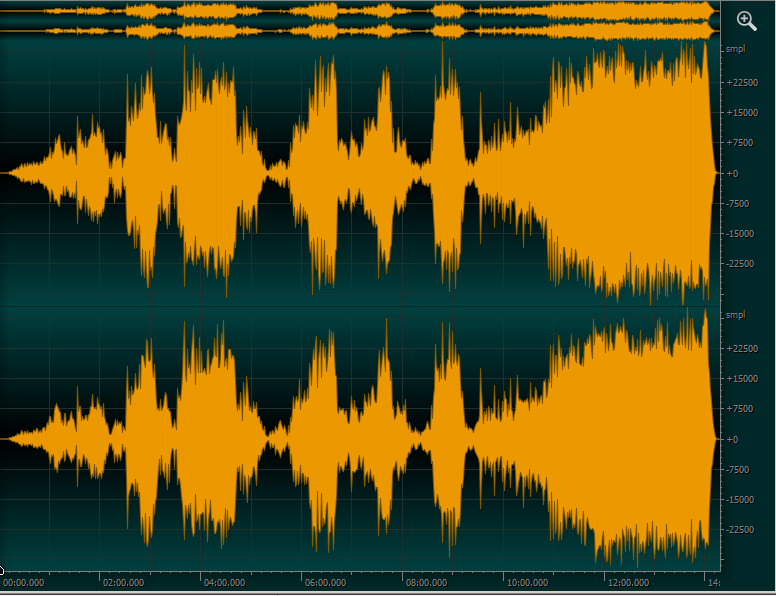Click -7500 on the upper channel's amplitude scale

(739, 204)
